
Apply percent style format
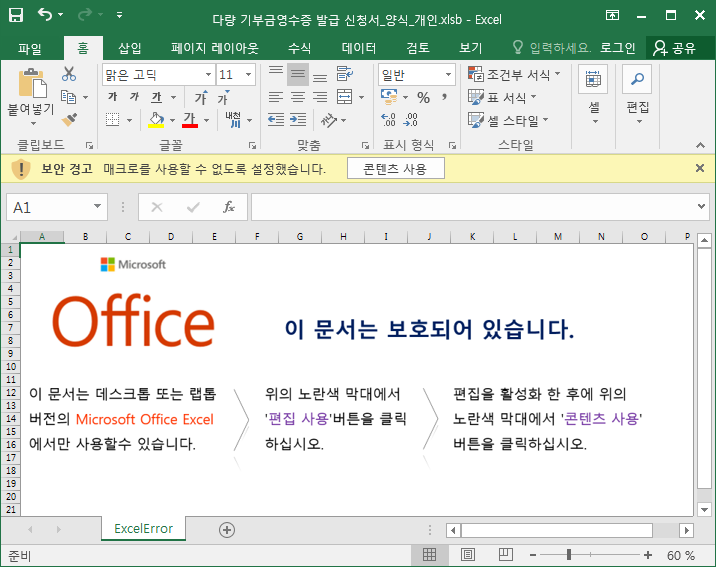[423, 97]
